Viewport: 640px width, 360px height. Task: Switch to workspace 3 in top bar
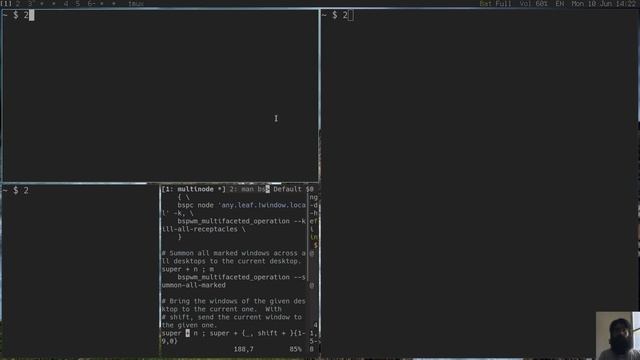30,4
